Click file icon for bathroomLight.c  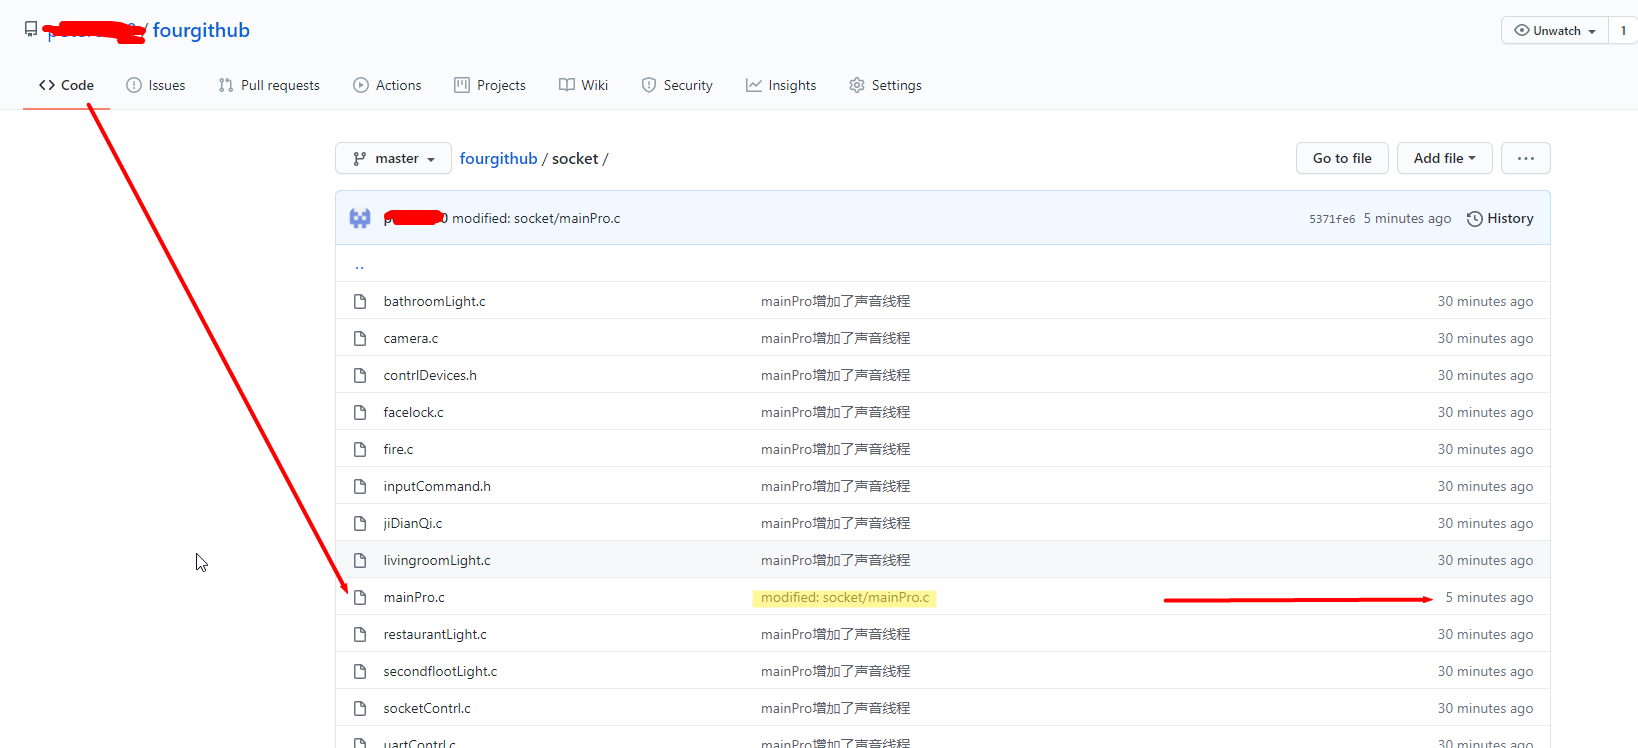tap(360, 301)
